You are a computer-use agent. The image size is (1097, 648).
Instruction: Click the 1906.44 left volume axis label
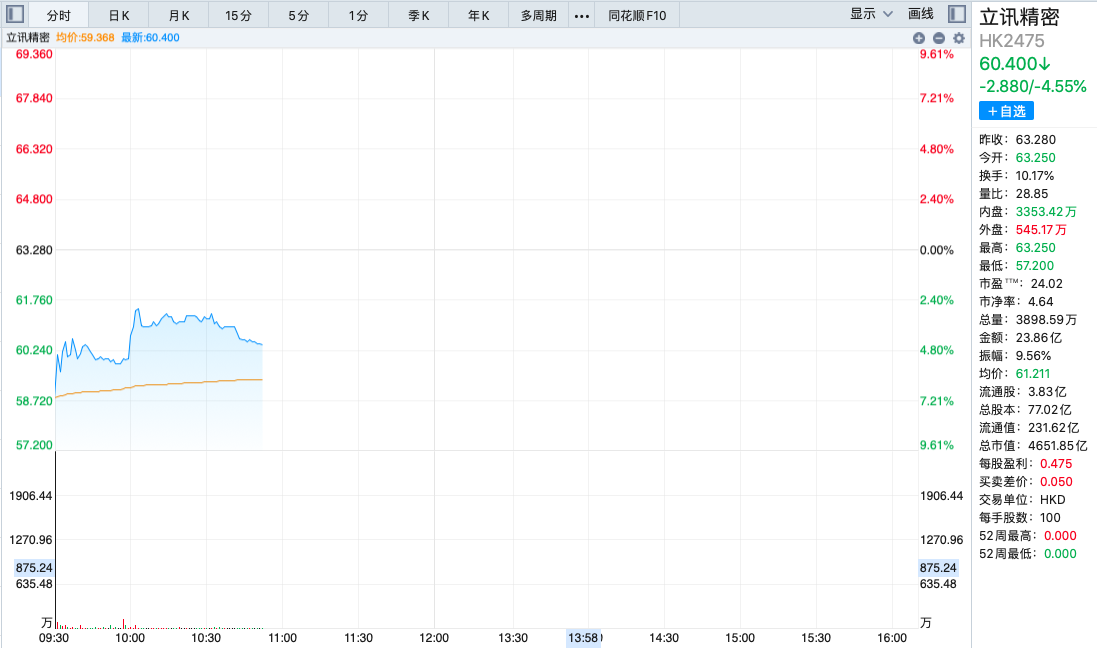tap(31, 496)
